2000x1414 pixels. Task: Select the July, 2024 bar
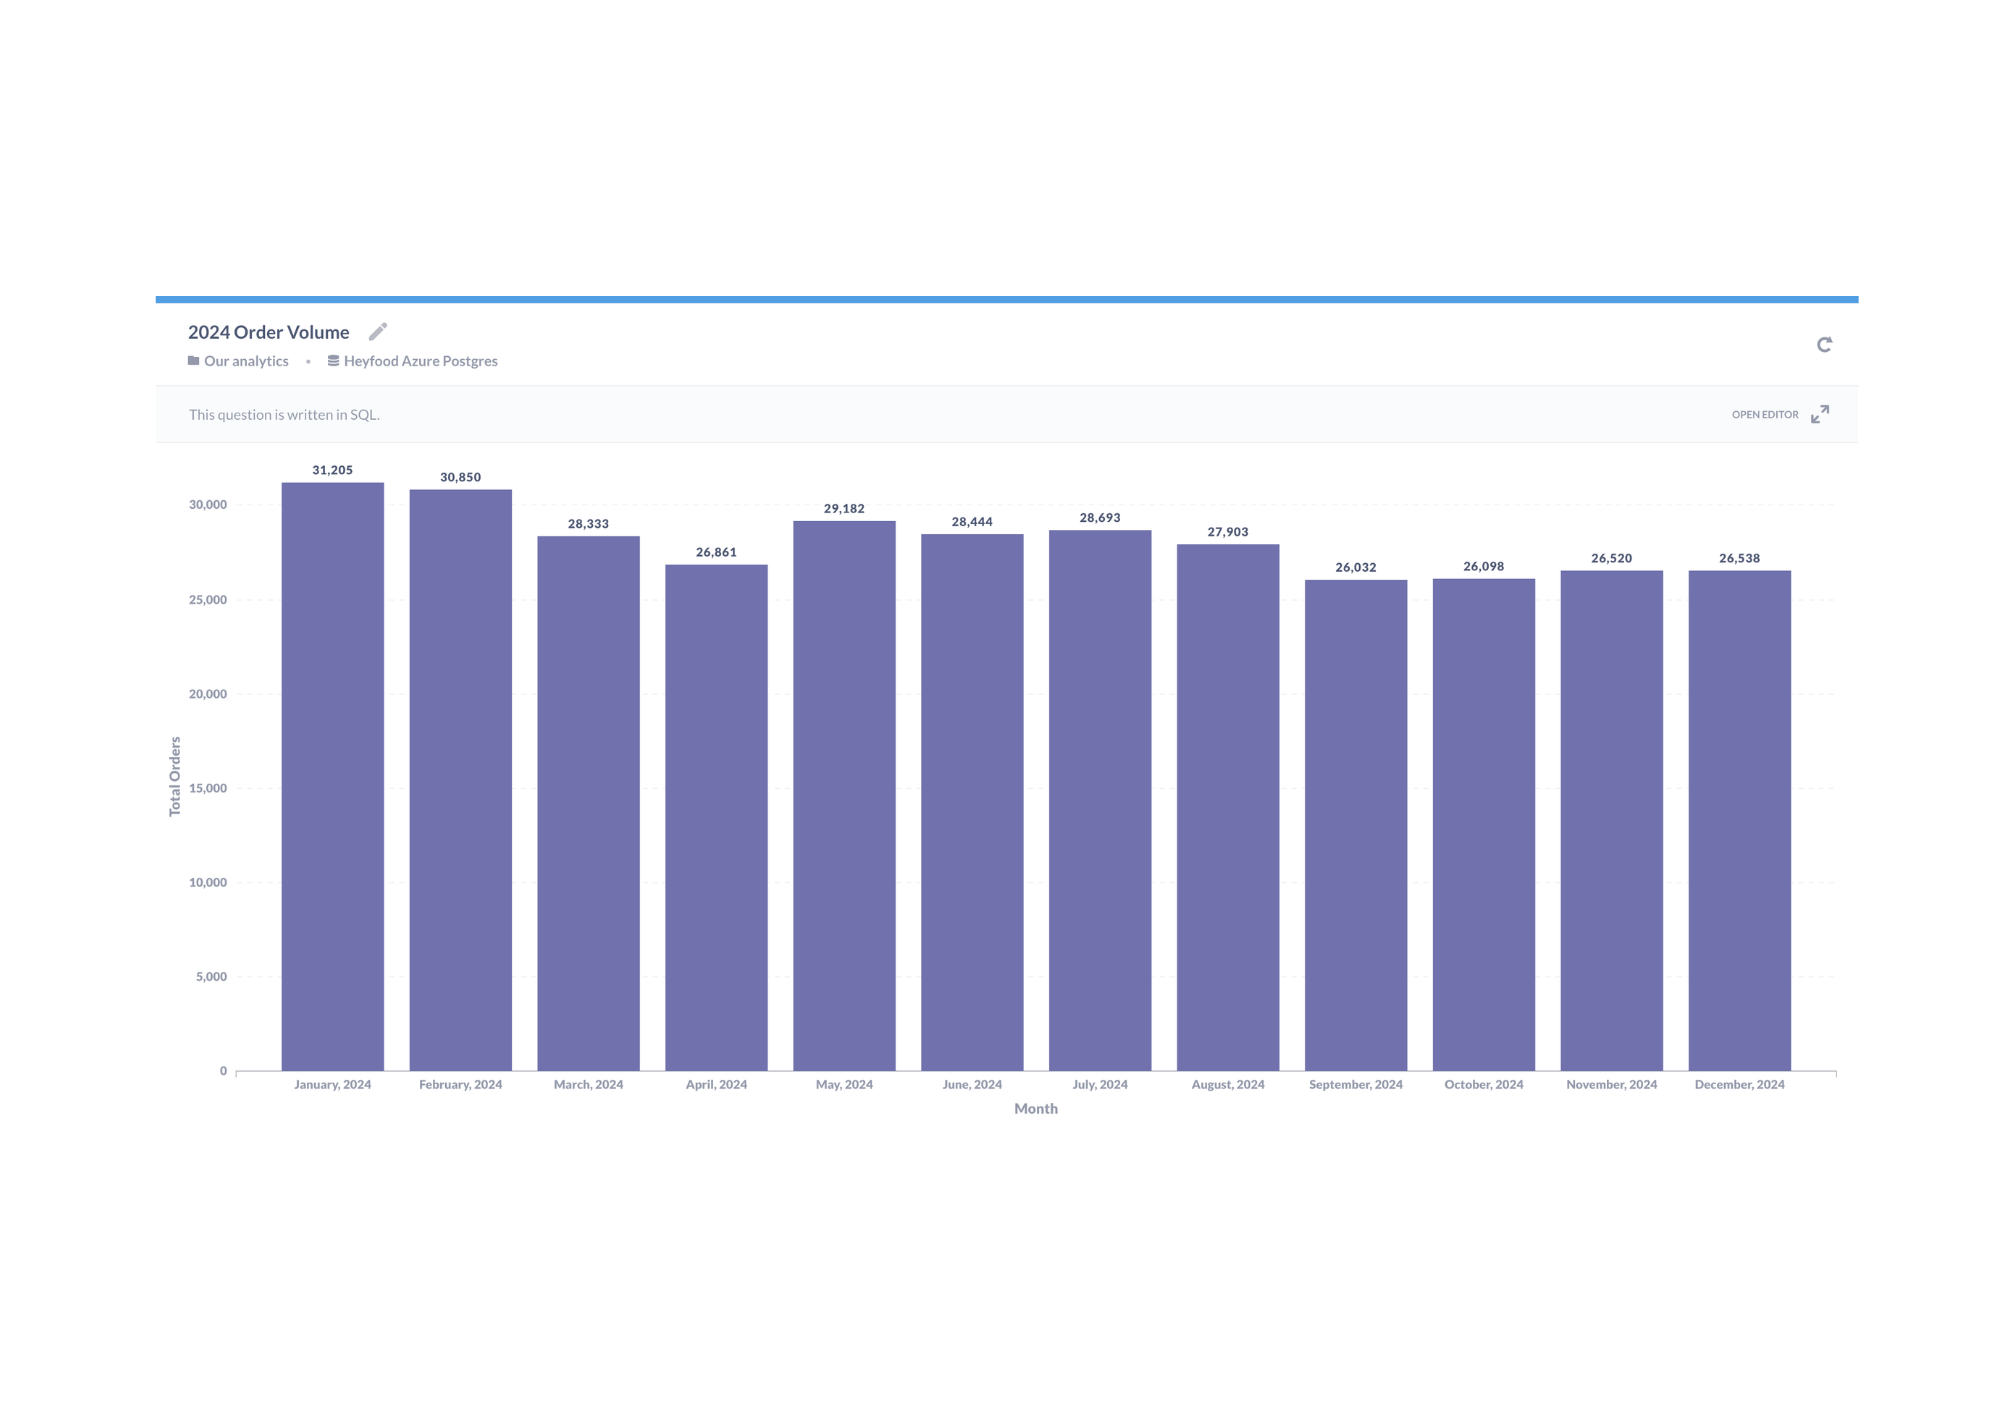pos(1100,800)
